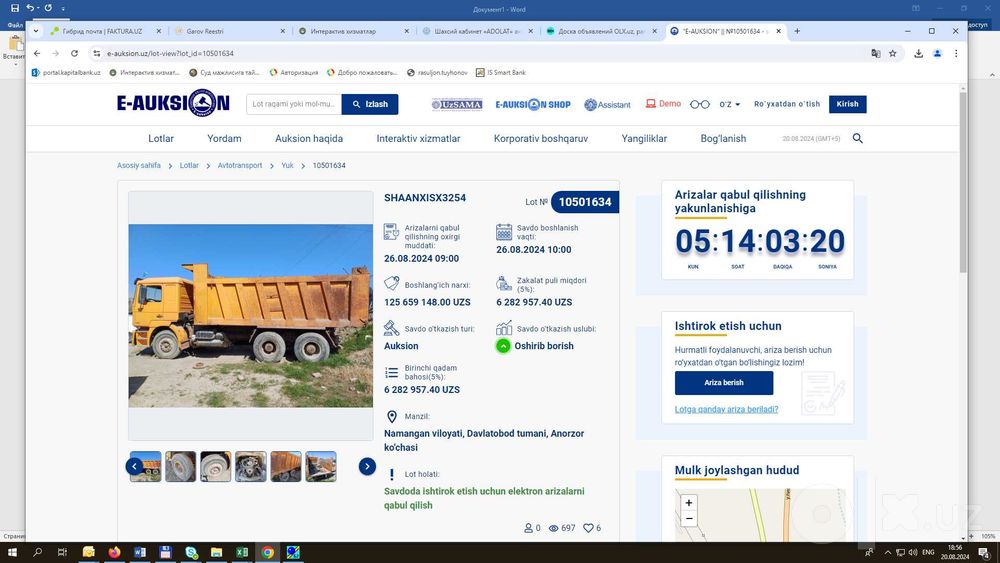Click the browser address bar

(478, 54)
